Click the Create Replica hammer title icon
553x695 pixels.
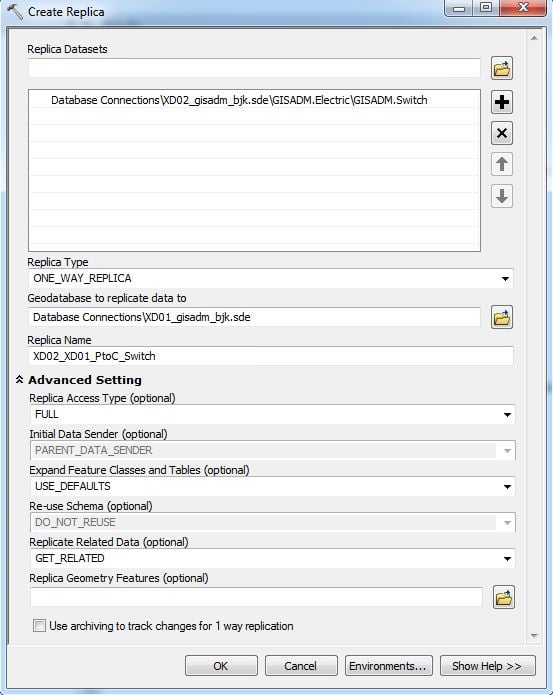14,12
